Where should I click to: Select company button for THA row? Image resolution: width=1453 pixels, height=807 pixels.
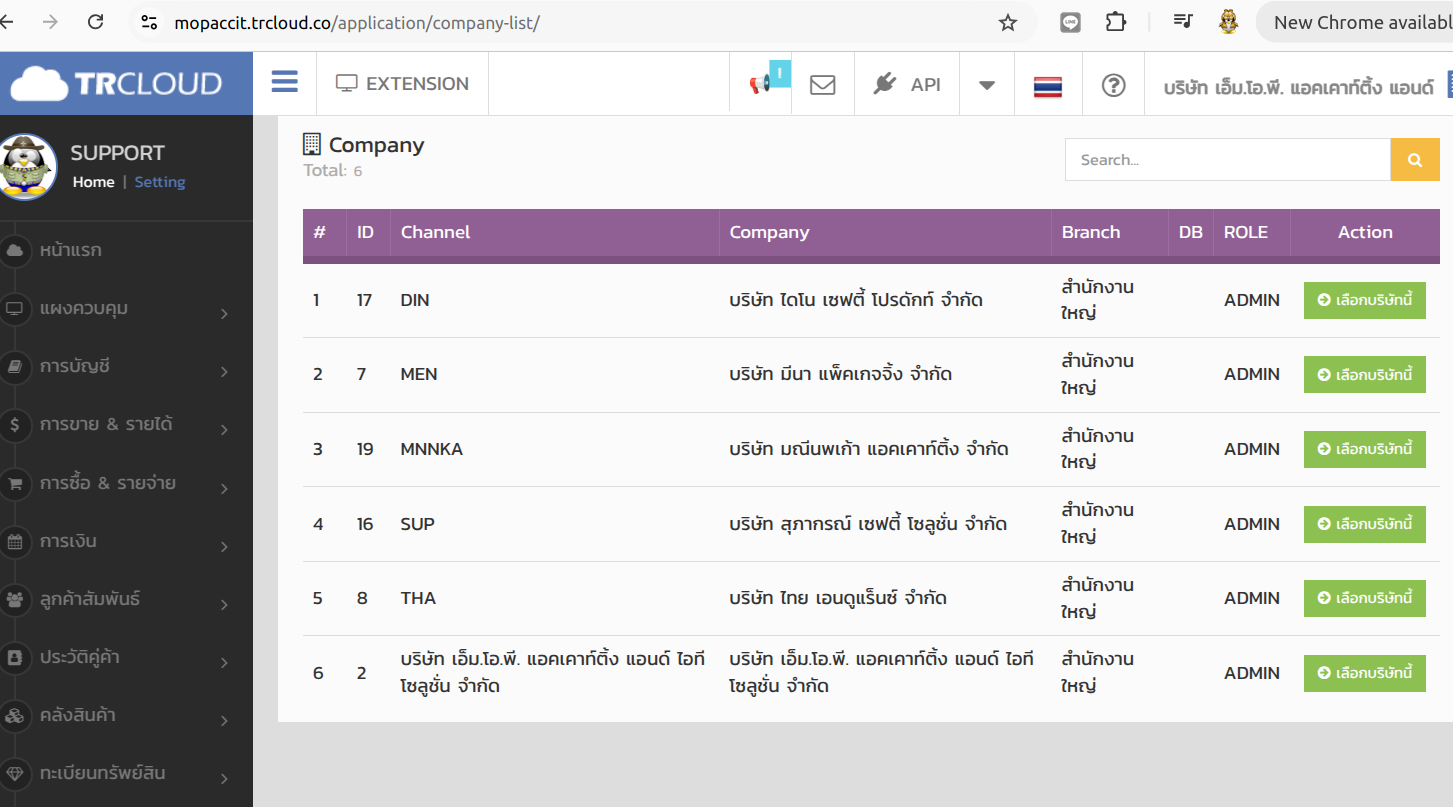pos(1364,598)
